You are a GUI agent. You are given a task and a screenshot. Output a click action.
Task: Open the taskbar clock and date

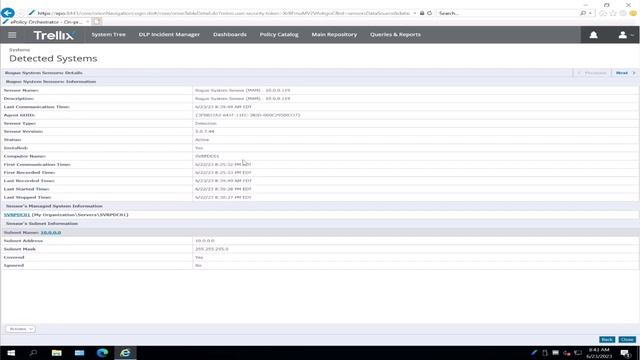(599, 353)
